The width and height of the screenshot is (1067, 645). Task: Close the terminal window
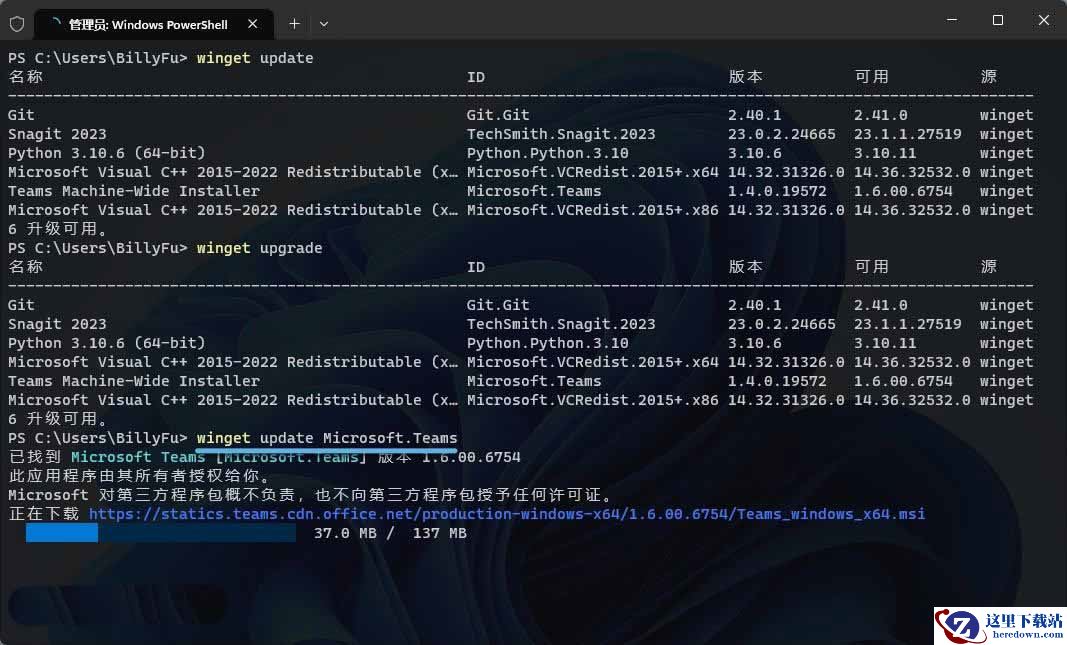pos(1043,20)
